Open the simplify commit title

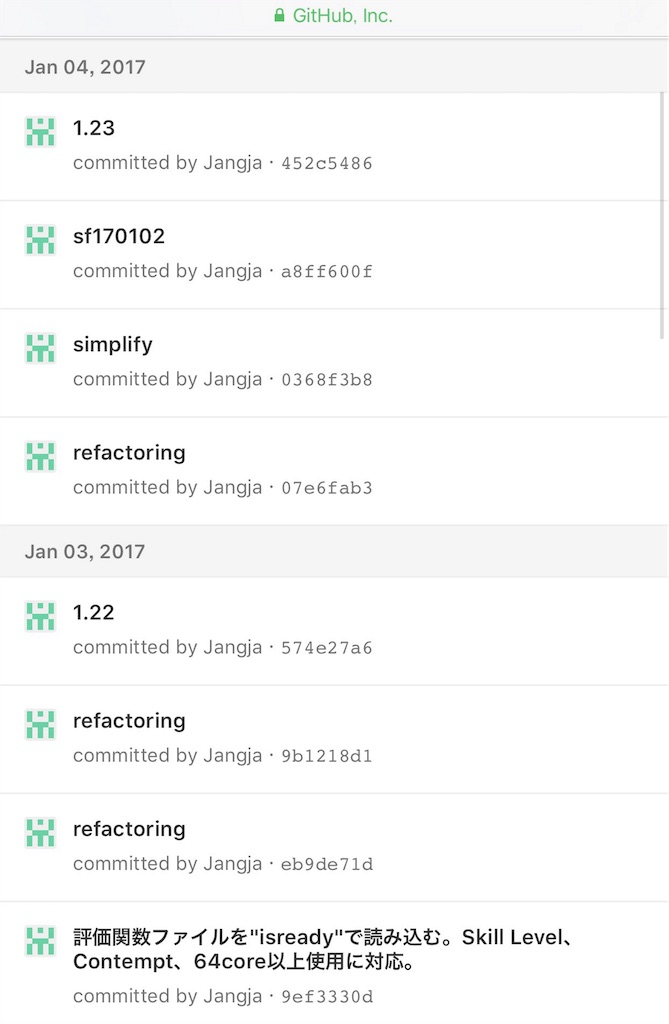coord(112,345)
